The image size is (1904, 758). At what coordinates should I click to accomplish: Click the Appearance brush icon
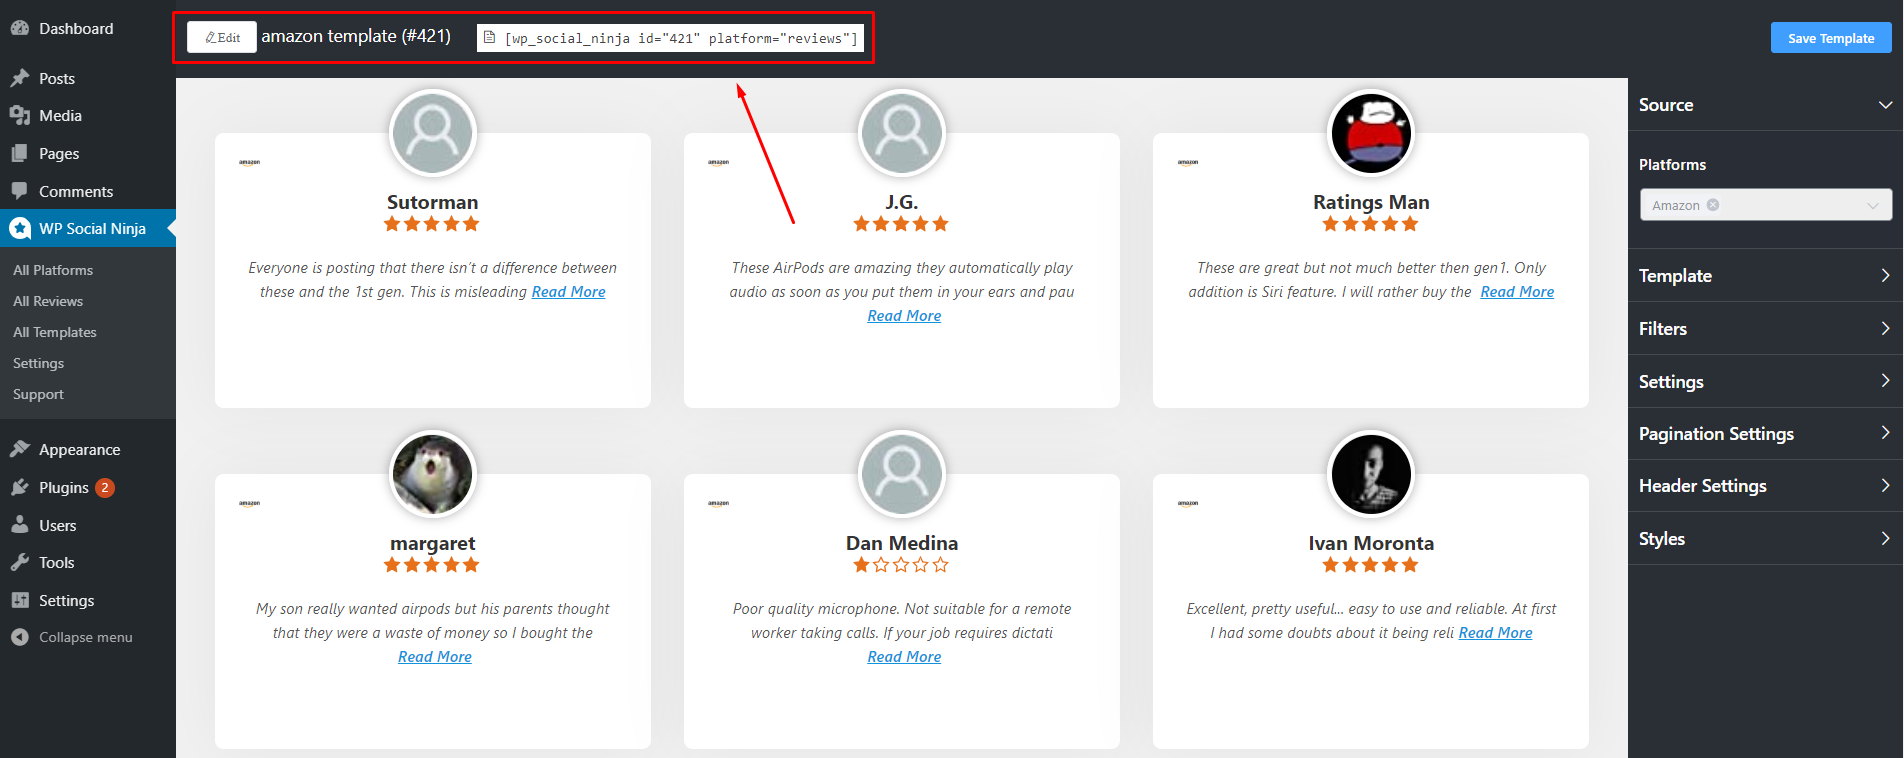coord(19,450)
